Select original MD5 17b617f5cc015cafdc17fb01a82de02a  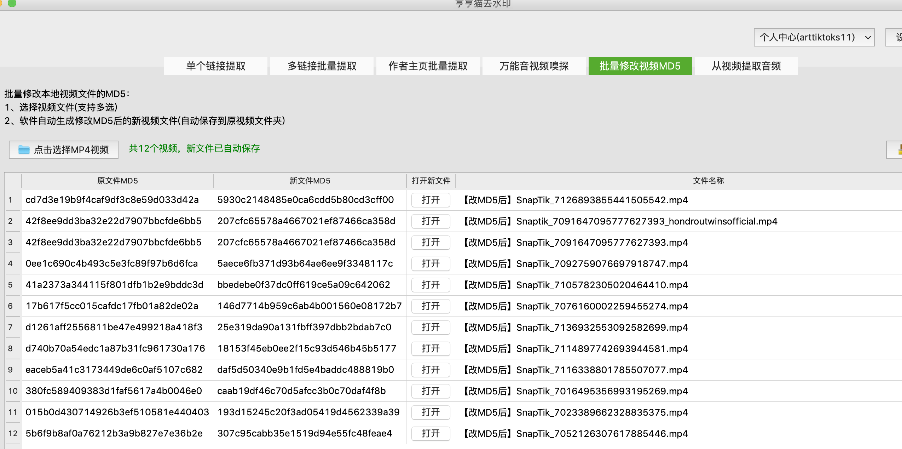click(x=112, y=306)
